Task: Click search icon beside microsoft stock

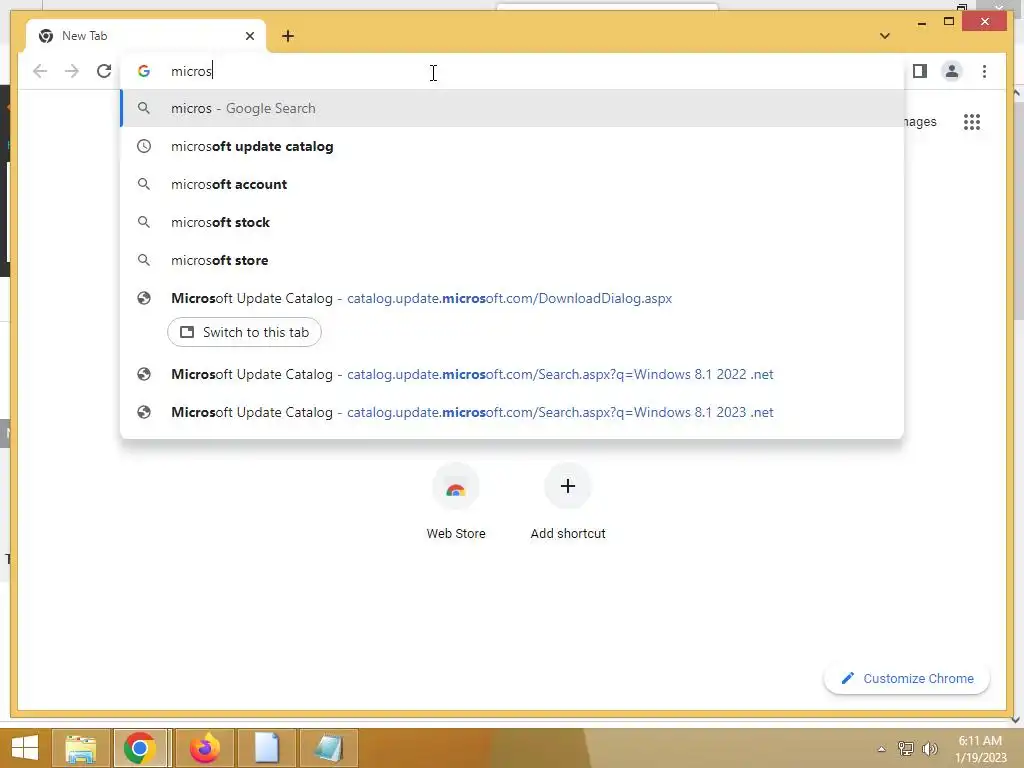Action: (x=144, y=222)
